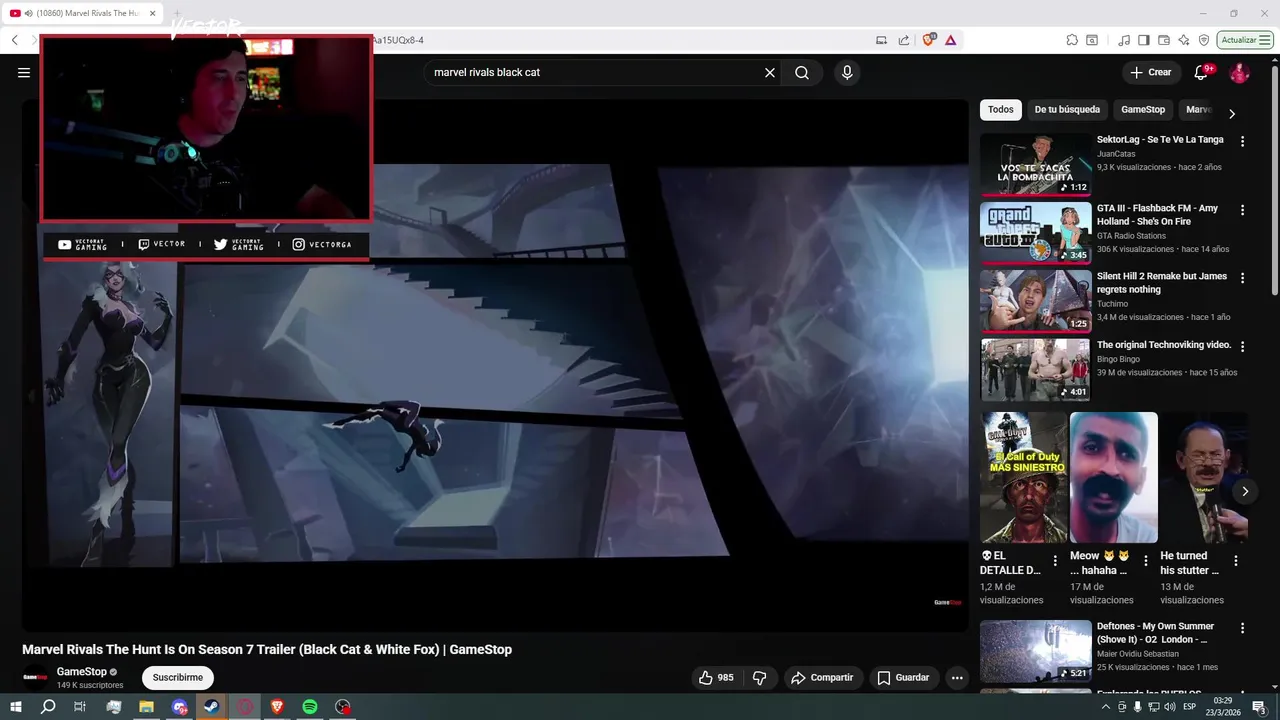1280x720 pixels.
Task: Like the video with thumbs up
Action: [717, 678]
